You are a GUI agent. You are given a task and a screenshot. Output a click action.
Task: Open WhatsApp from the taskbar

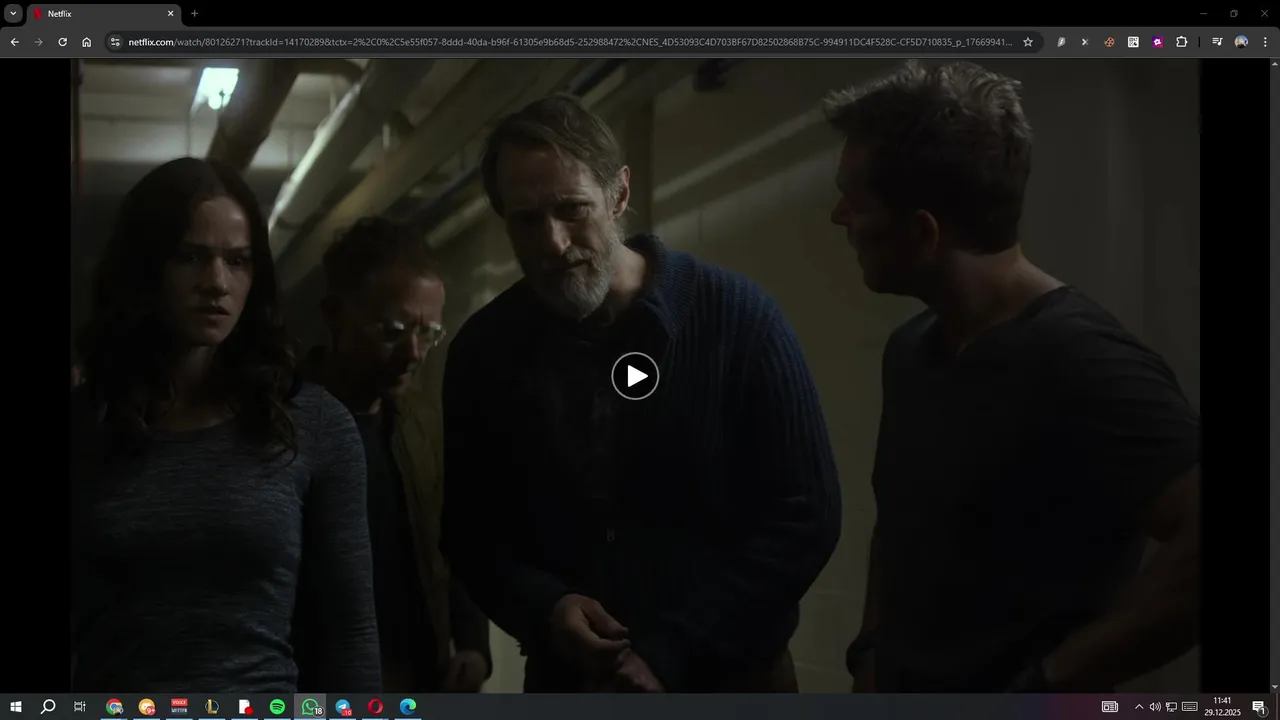tap(310, 707)
